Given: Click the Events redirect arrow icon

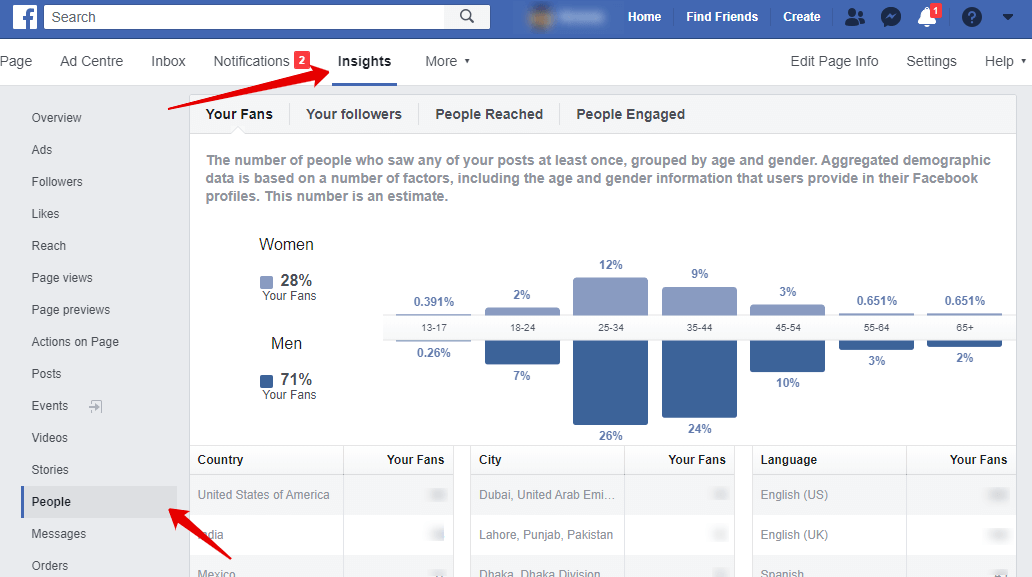Looking at the screenshot, I should click(95, 406).
